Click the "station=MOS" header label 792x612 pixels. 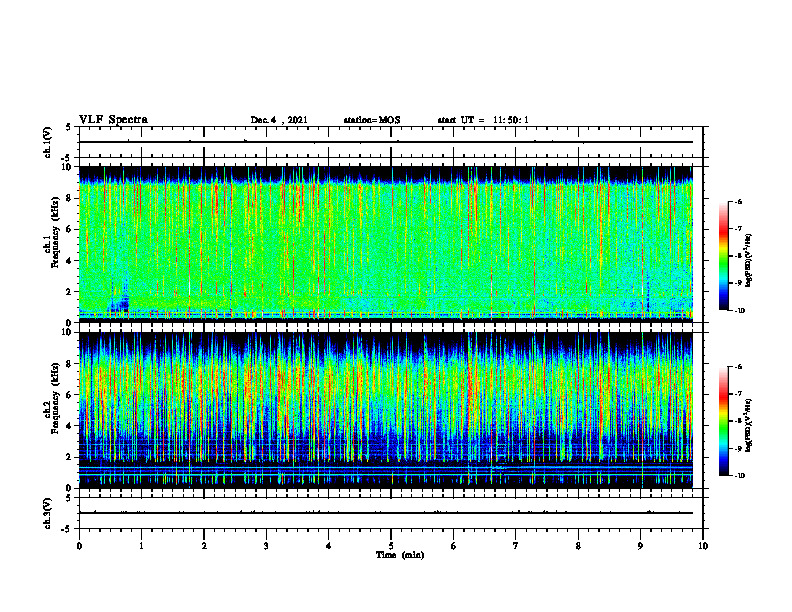tap(371, 120)
